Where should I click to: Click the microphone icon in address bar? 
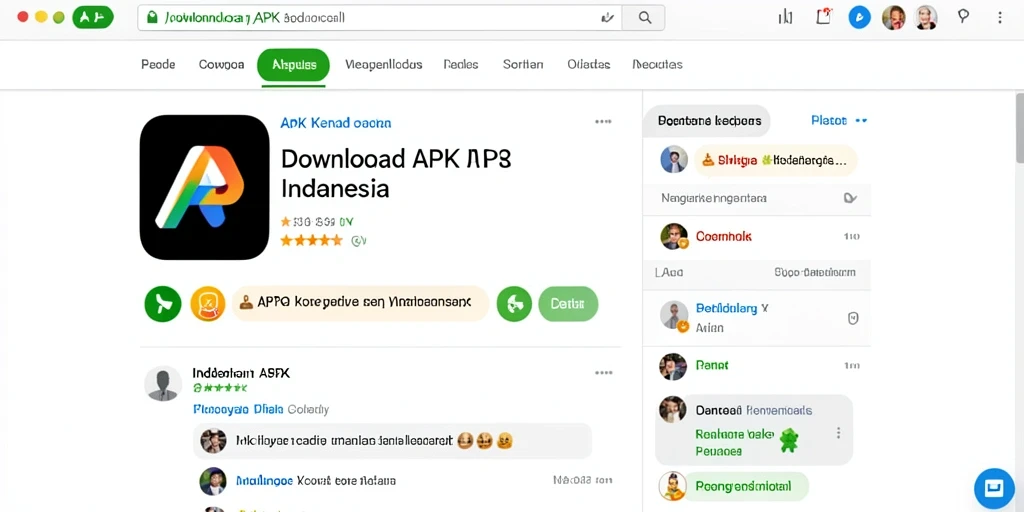point(607,18)
